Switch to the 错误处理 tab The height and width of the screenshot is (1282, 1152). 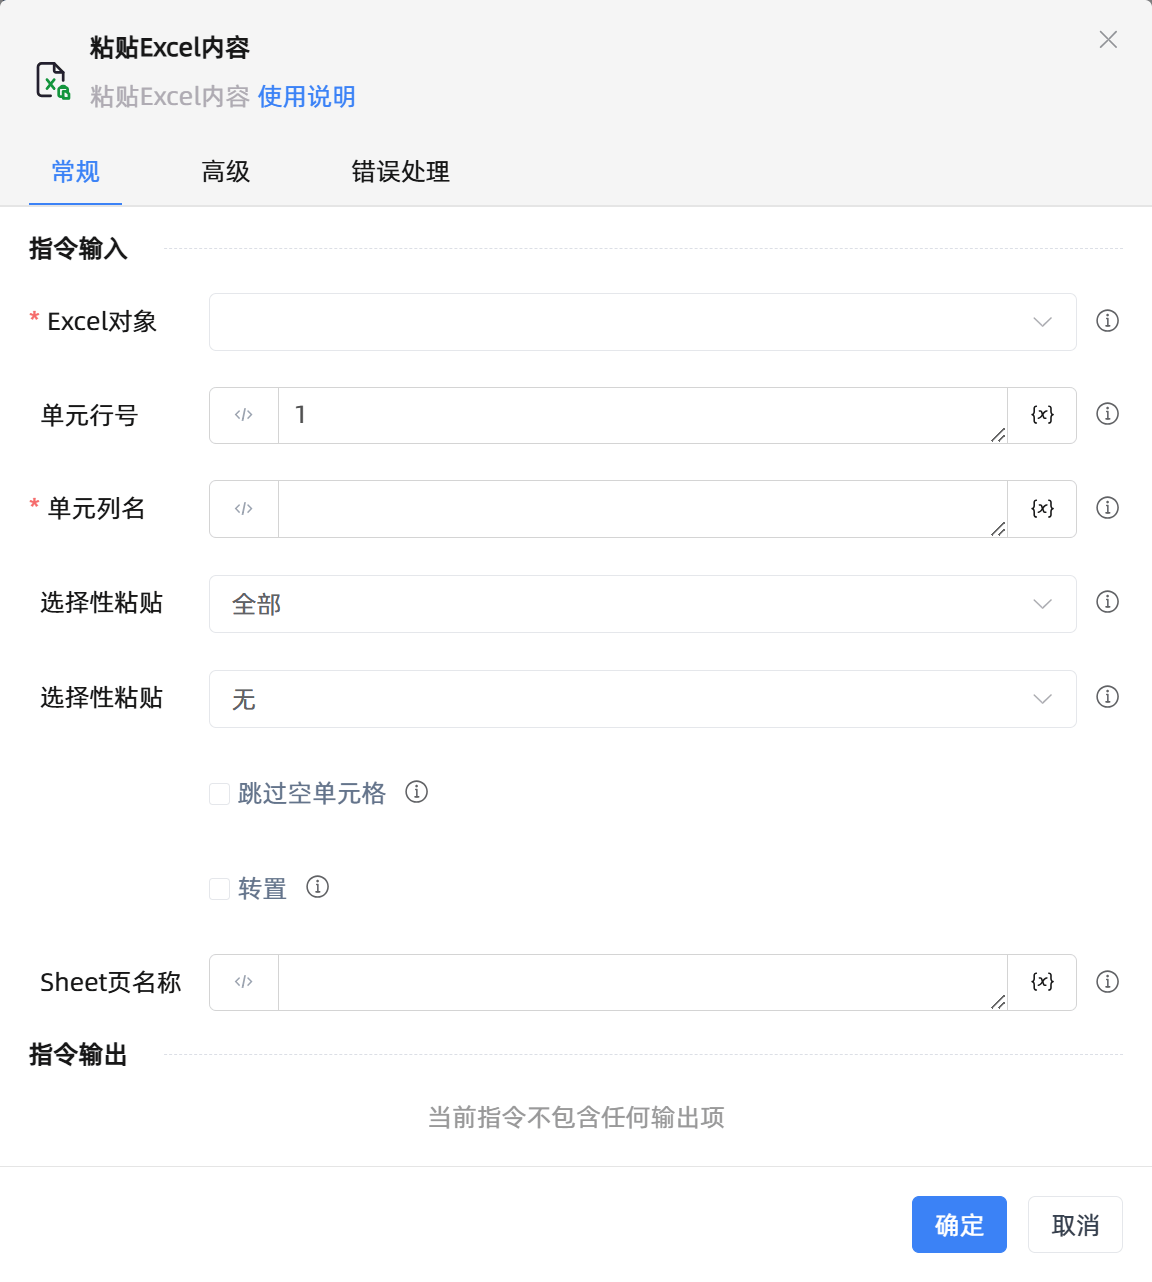(399, 172)
